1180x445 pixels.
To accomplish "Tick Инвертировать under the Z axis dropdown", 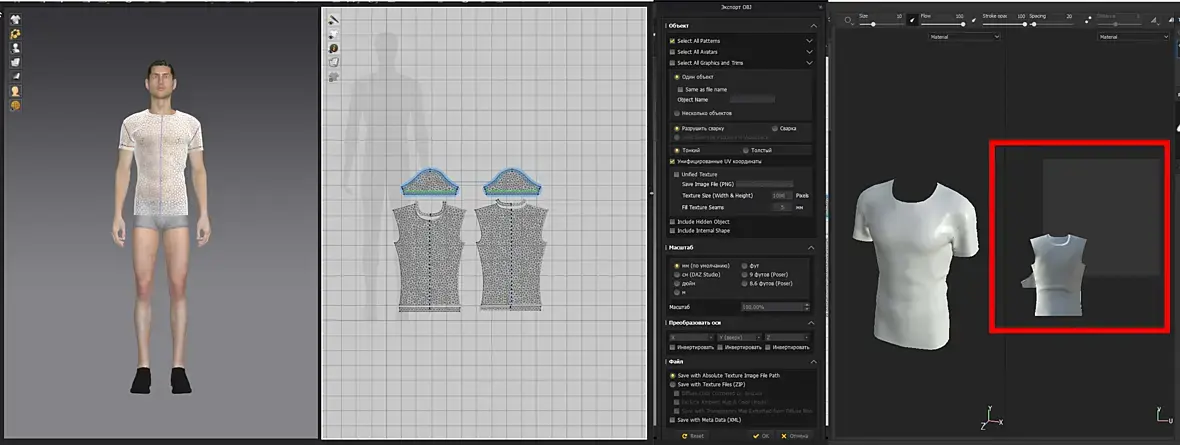I will point(768,347).
